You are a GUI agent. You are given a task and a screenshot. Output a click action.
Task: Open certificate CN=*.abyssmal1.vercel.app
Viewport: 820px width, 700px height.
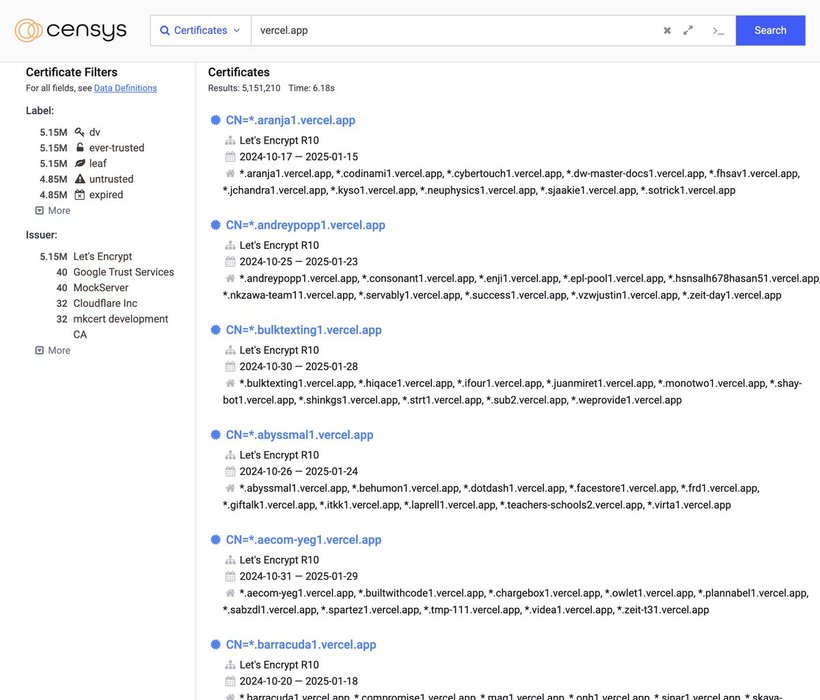click(x=300, y=435)
